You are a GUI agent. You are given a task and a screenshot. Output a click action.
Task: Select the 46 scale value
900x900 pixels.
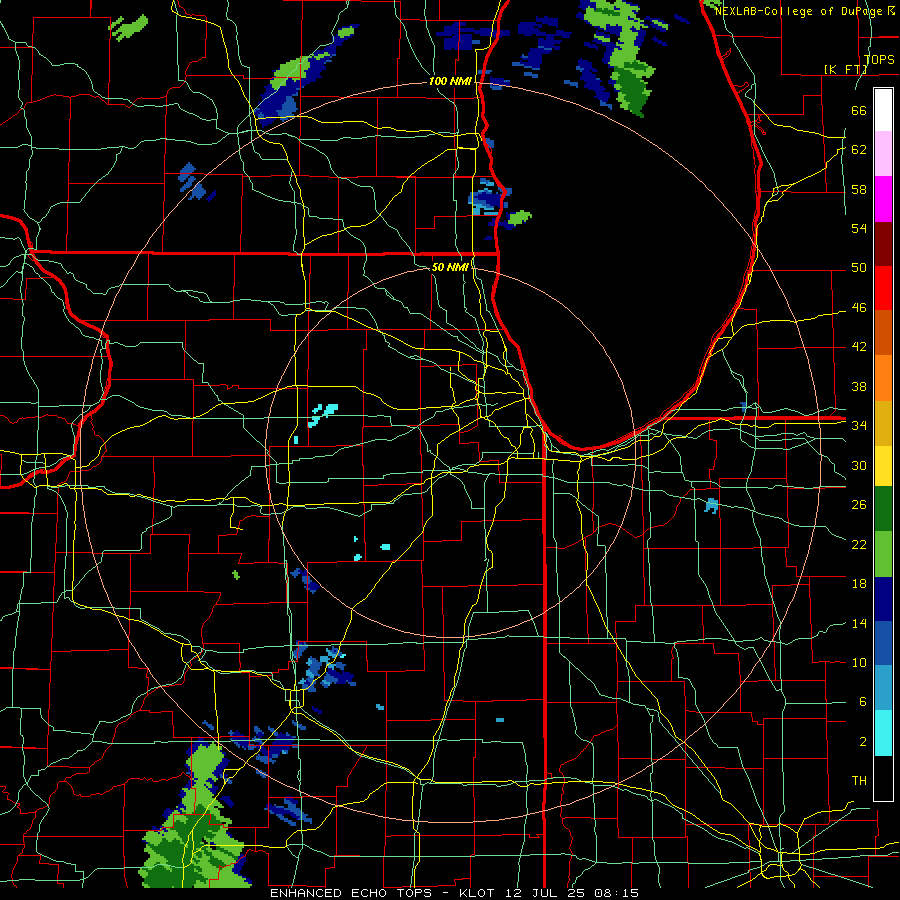[859, 308]
